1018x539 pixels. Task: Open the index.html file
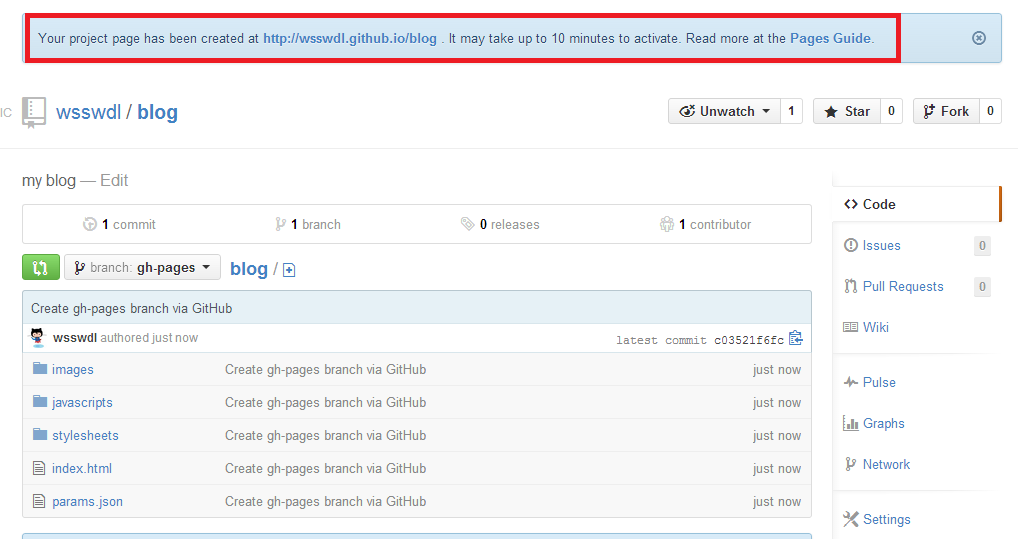[x=81, y=469]
